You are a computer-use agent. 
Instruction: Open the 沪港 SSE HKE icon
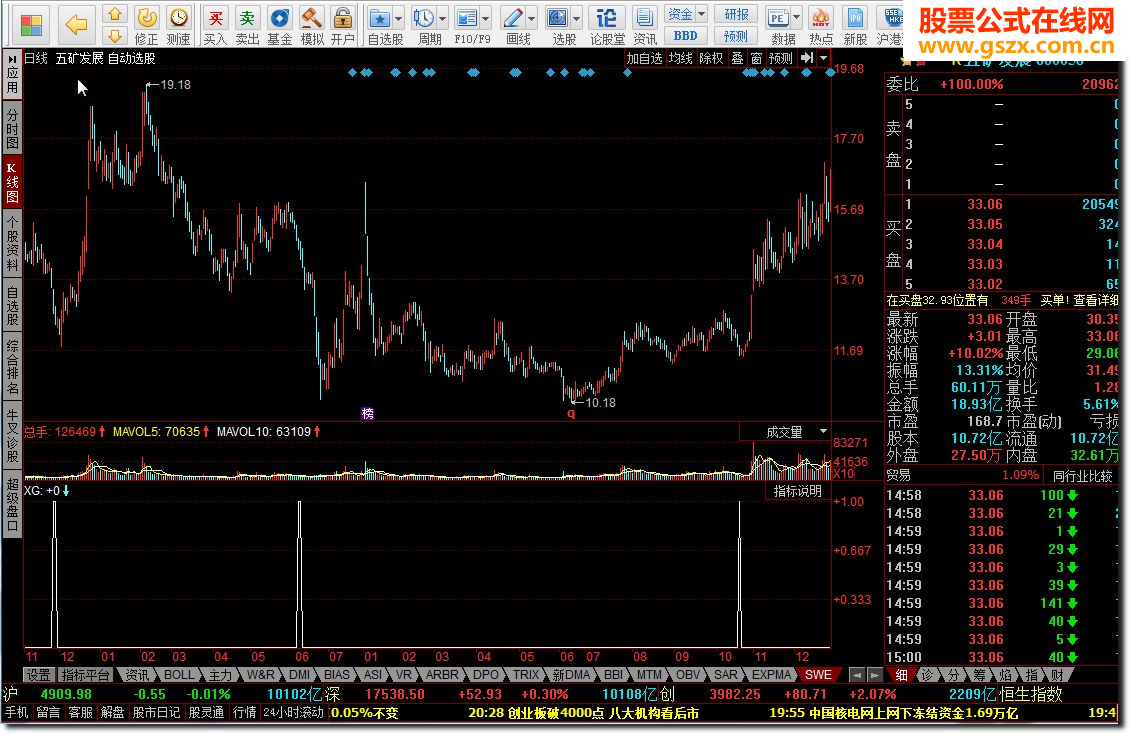click(892, 17)
